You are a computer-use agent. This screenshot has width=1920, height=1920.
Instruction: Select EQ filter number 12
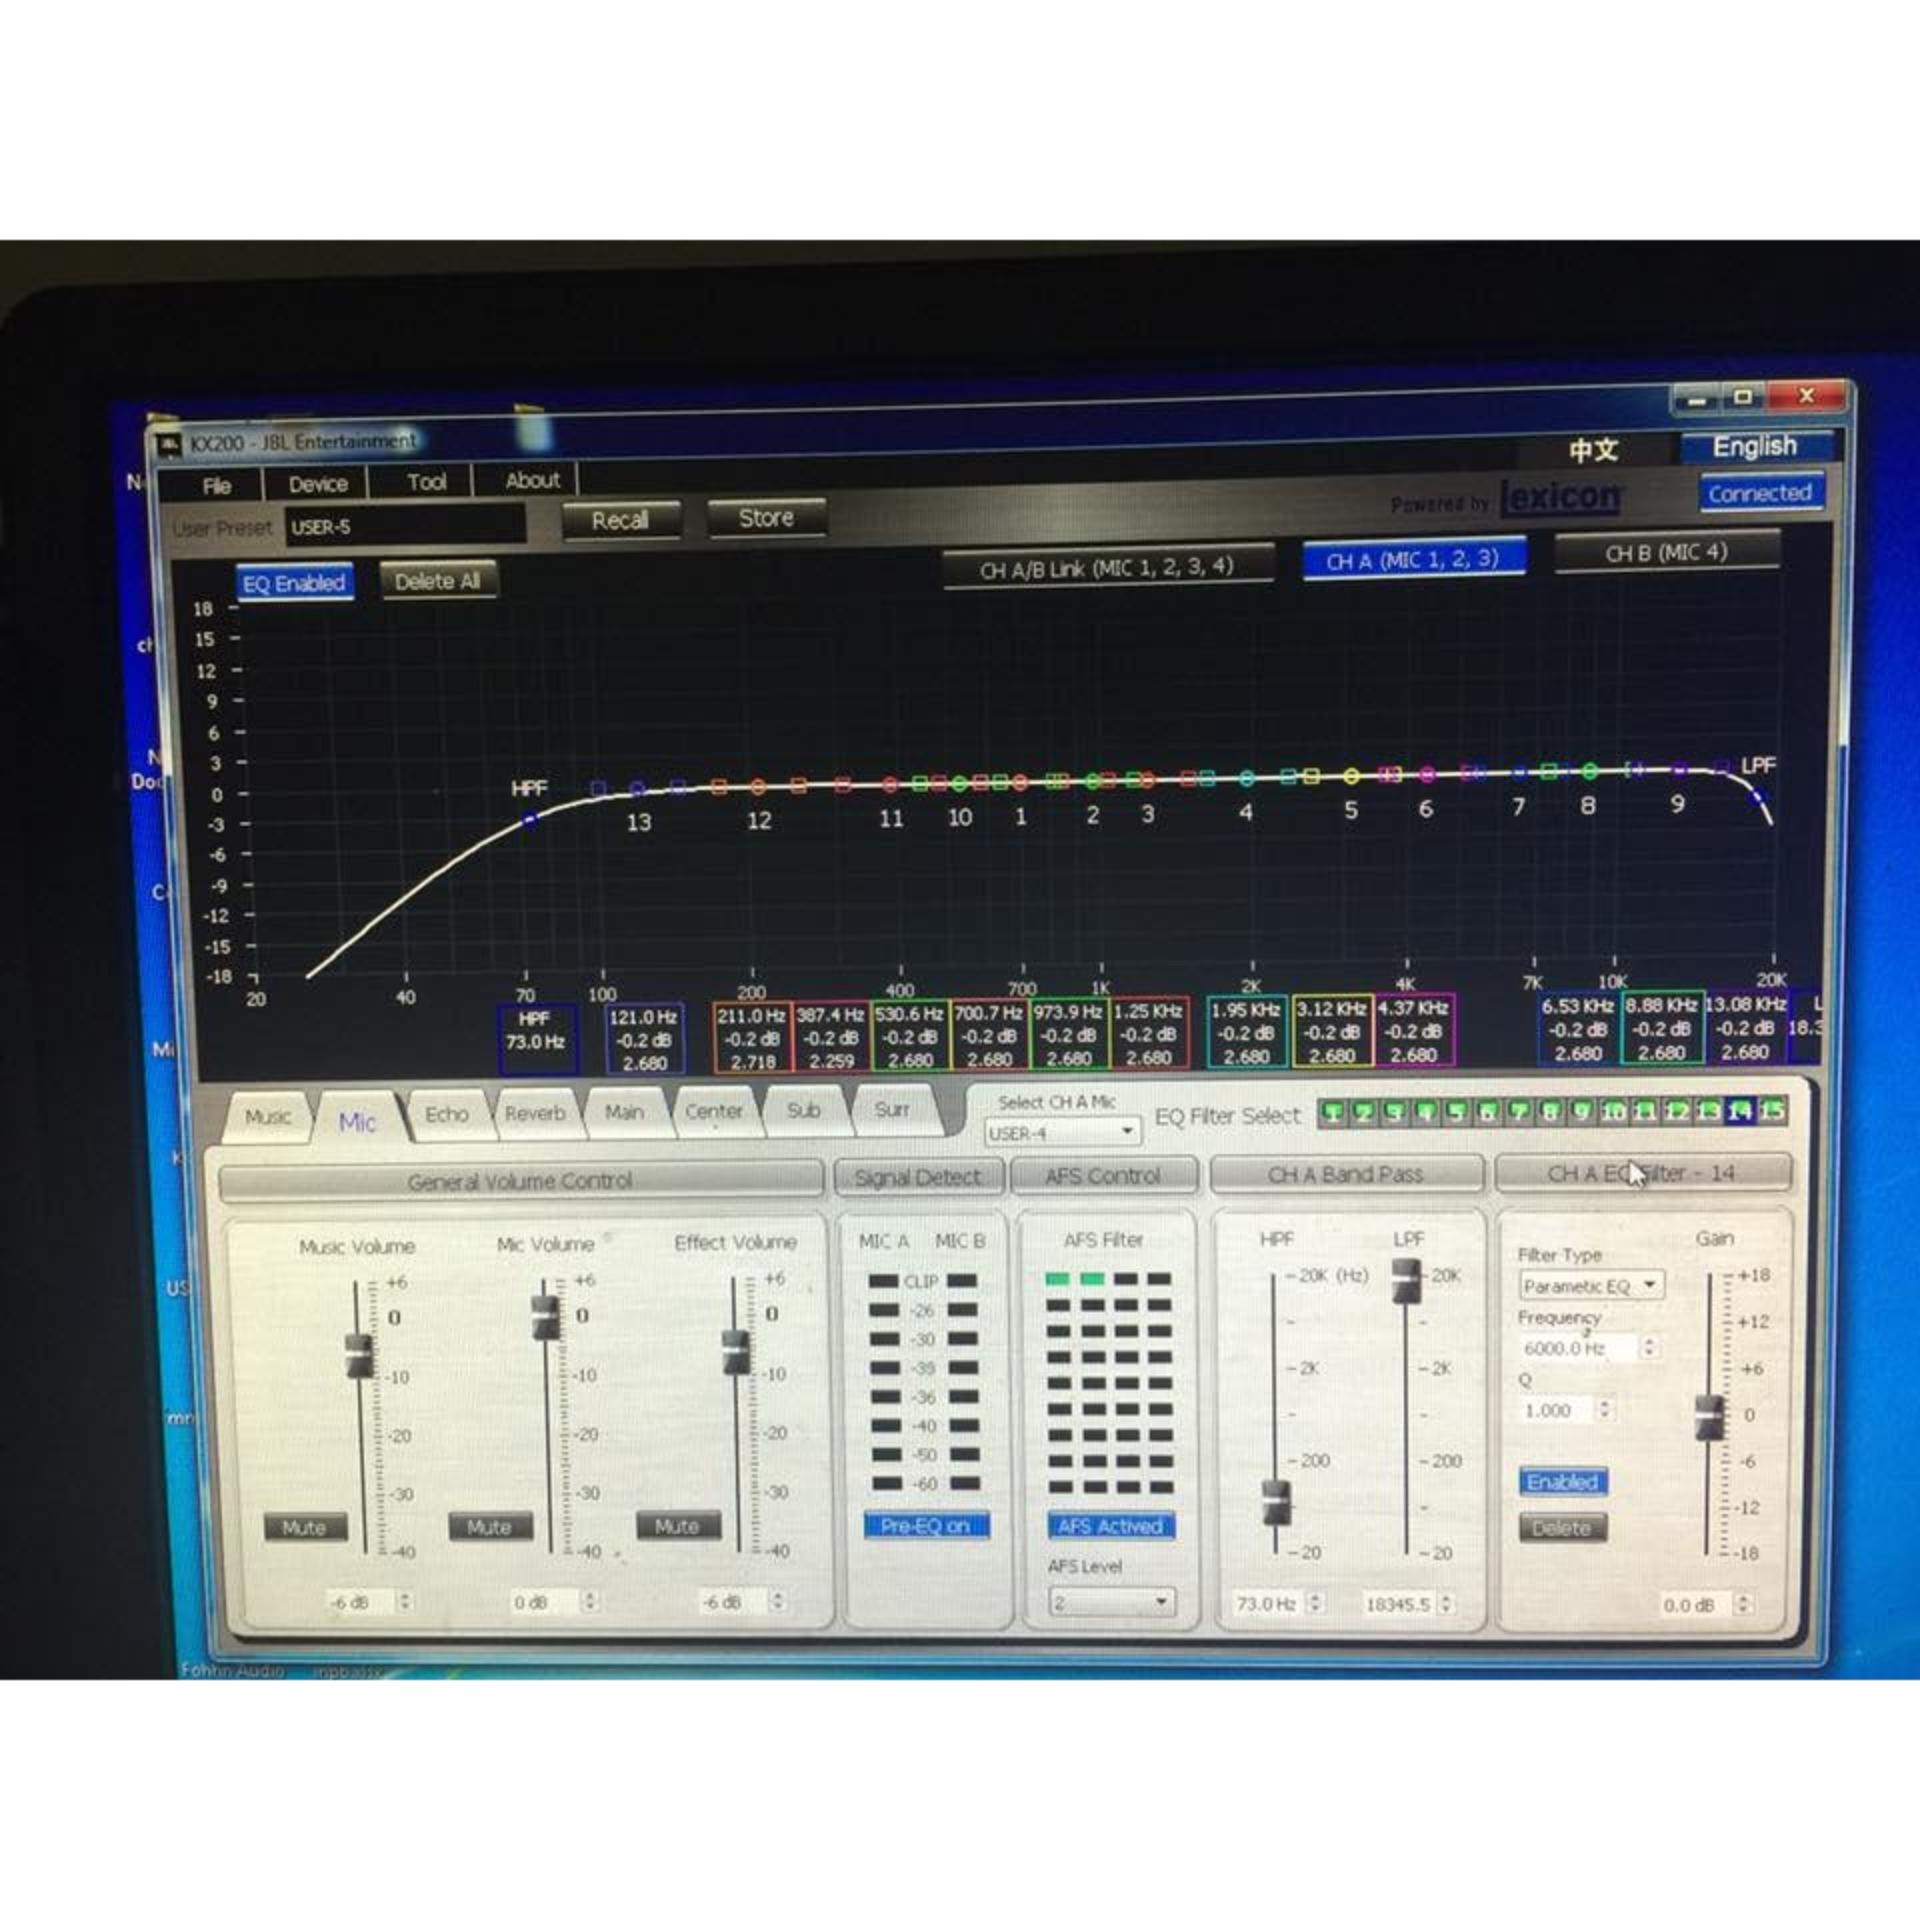tap(1675, 1111)
